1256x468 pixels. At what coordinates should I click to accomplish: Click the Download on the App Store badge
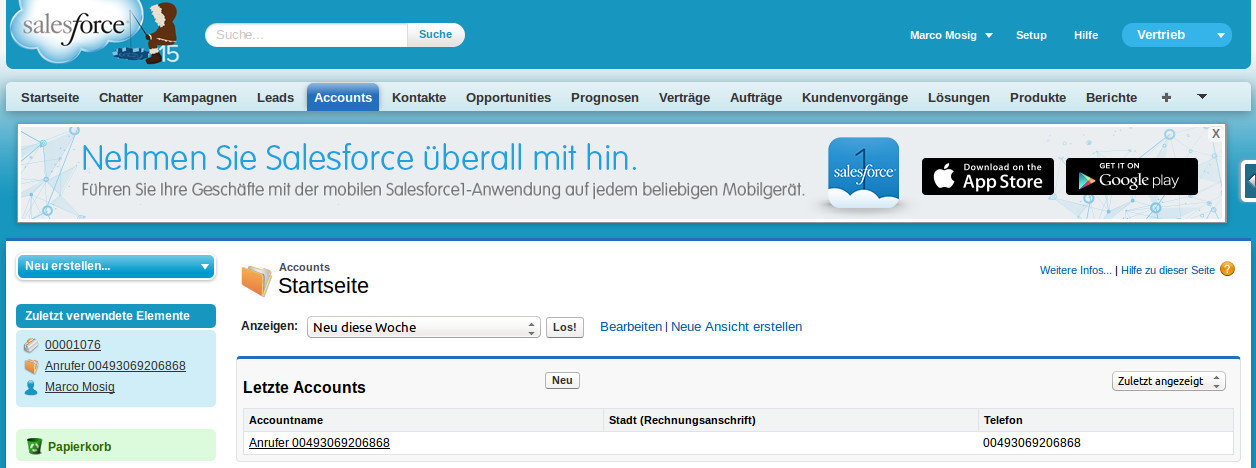(x=987, y=176)
